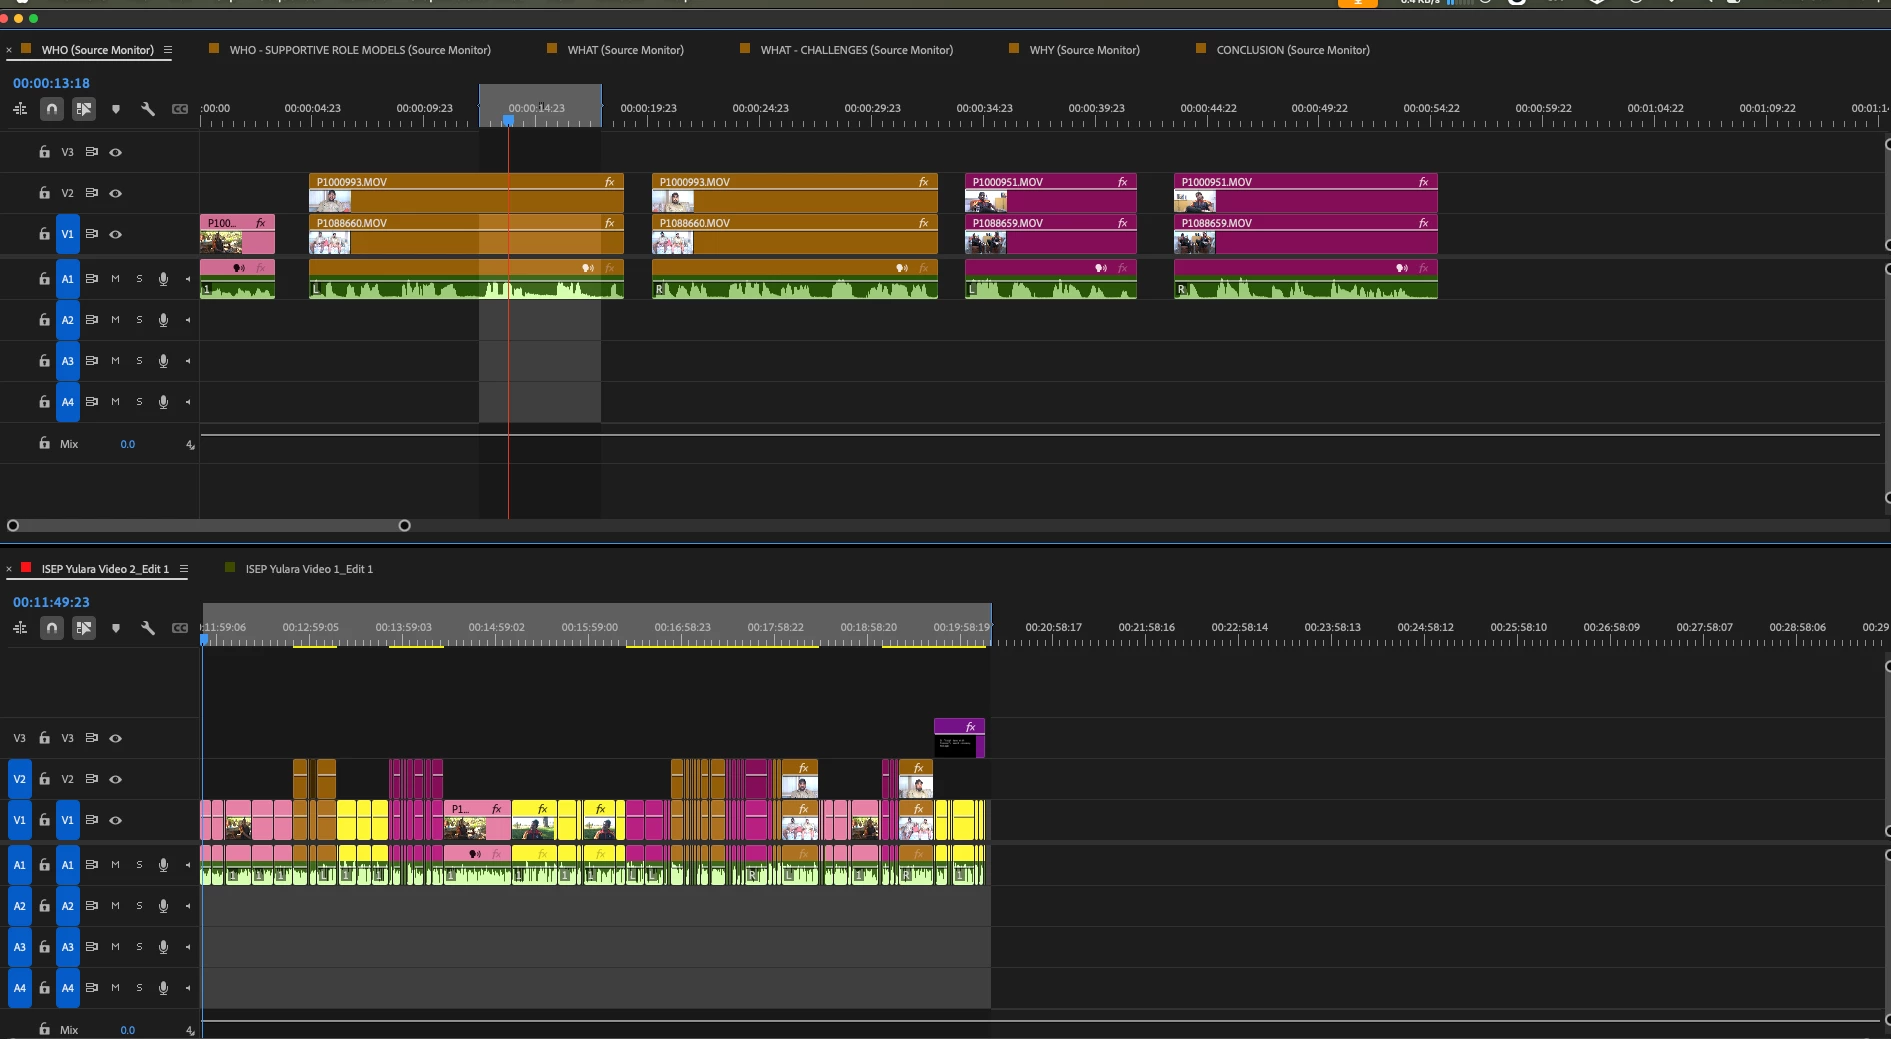
Task: Open panel menu beside ISEP Yulara Video 2_Edit 1 tab
Action: [184, 569]
